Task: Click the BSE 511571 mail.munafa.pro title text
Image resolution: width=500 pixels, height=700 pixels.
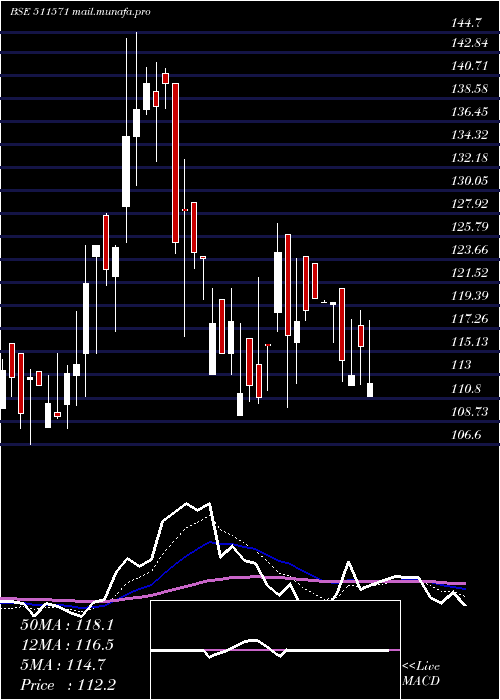Action: (80, 12)
